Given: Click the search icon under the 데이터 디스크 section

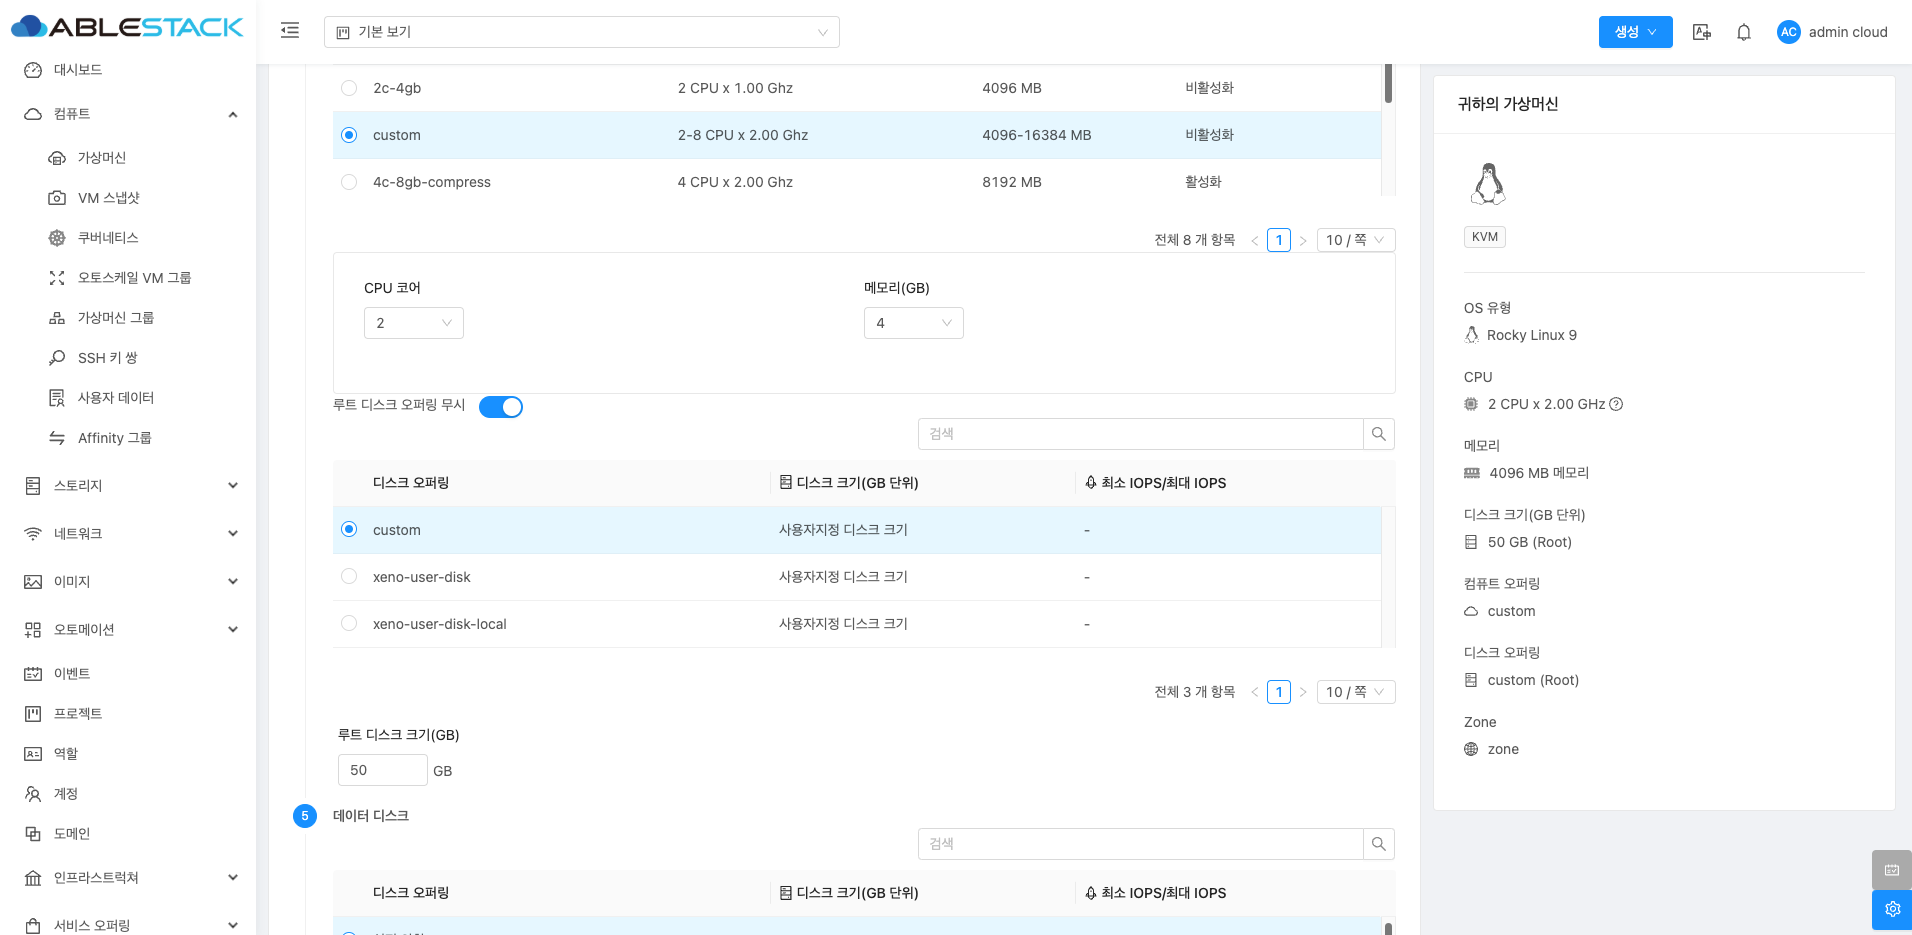Looking at the screenshot, I should click(1378, 844).
